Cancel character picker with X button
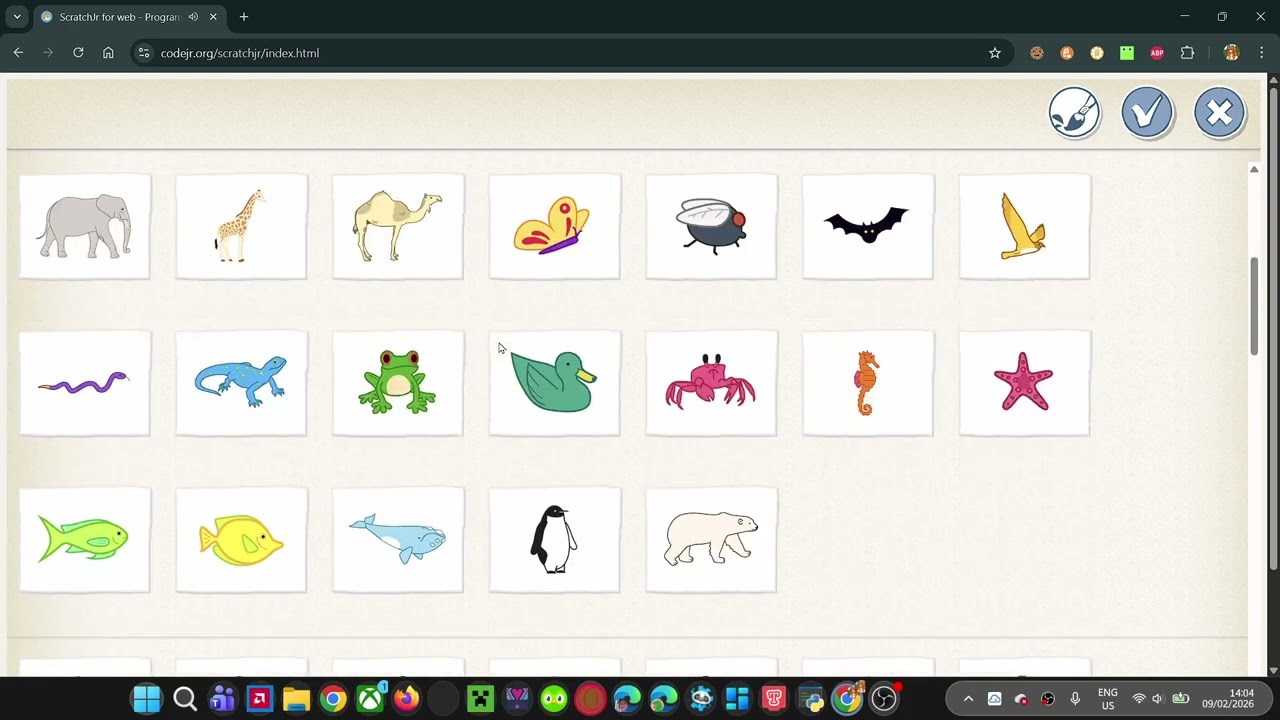The image size is (1280, 720). 1220,113
